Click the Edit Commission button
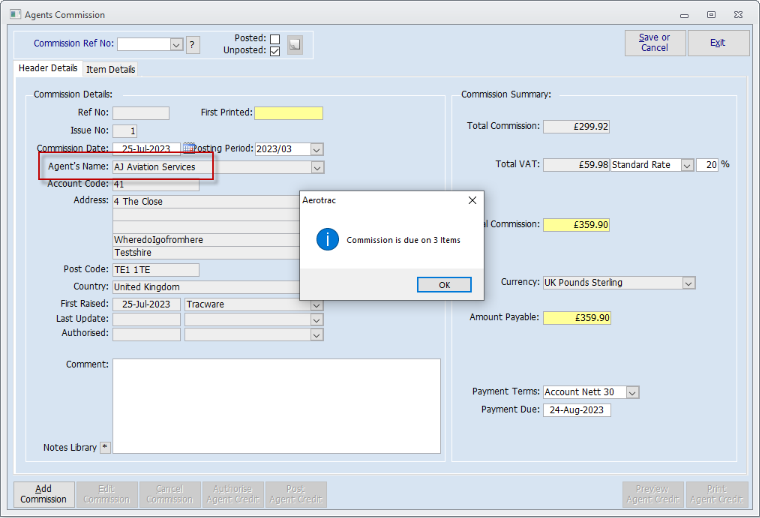This screenshot has width=760, height=518. 107,494
